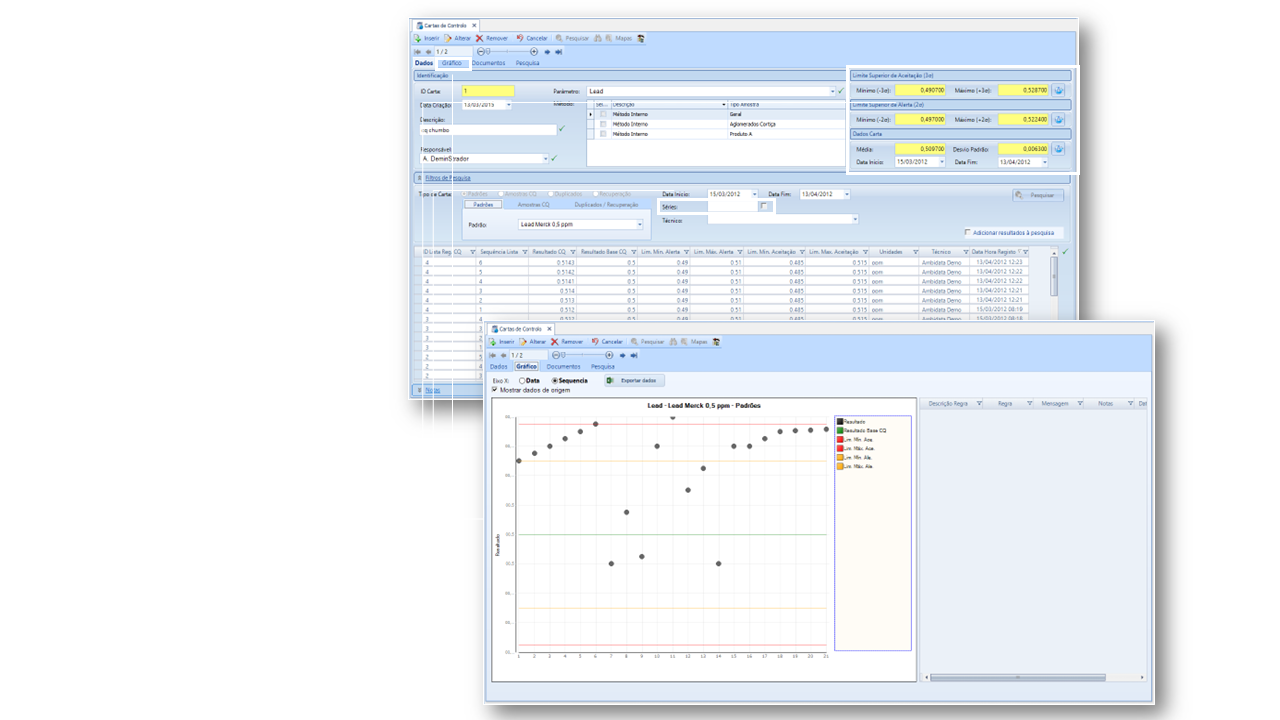Viewport: 1280px width, 720px height.
Task: Click Cancelar undo icon in the chart window
Action: (x=595, y=342)
